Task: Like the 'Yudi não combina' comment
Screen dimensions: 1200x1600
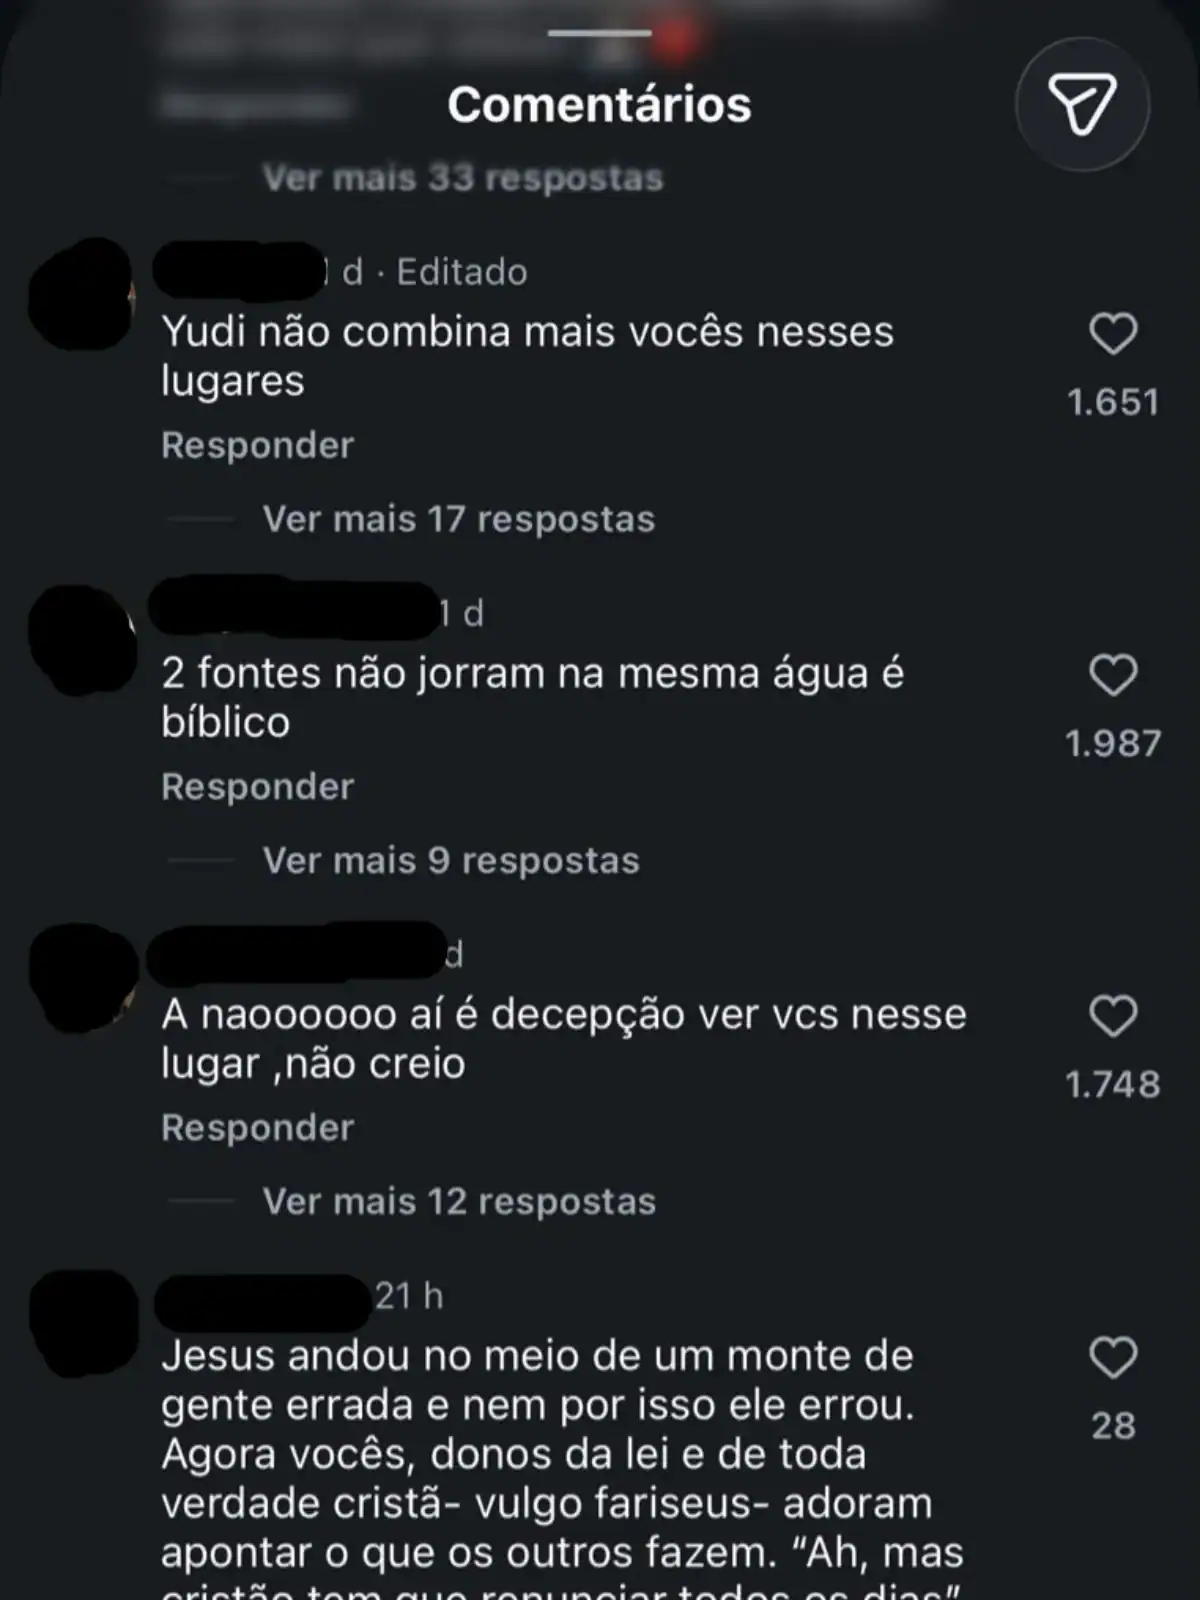Action: point(1113,334)
